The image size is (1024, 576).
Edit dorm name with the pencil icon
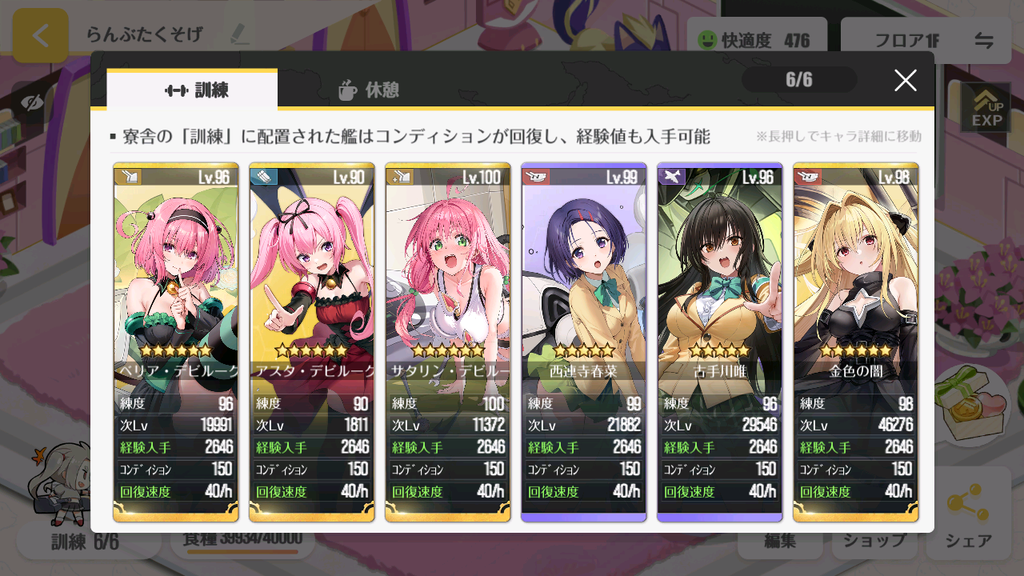(240, 34)
